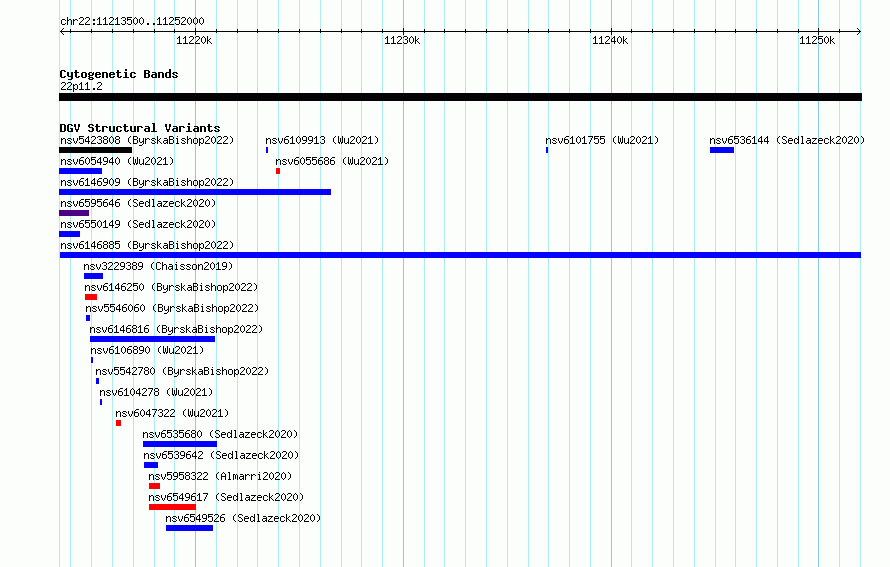Open the nsv6539642 (Sedlazeck2020) label
The image size is (890, 567).
click(x=221, y=455)
